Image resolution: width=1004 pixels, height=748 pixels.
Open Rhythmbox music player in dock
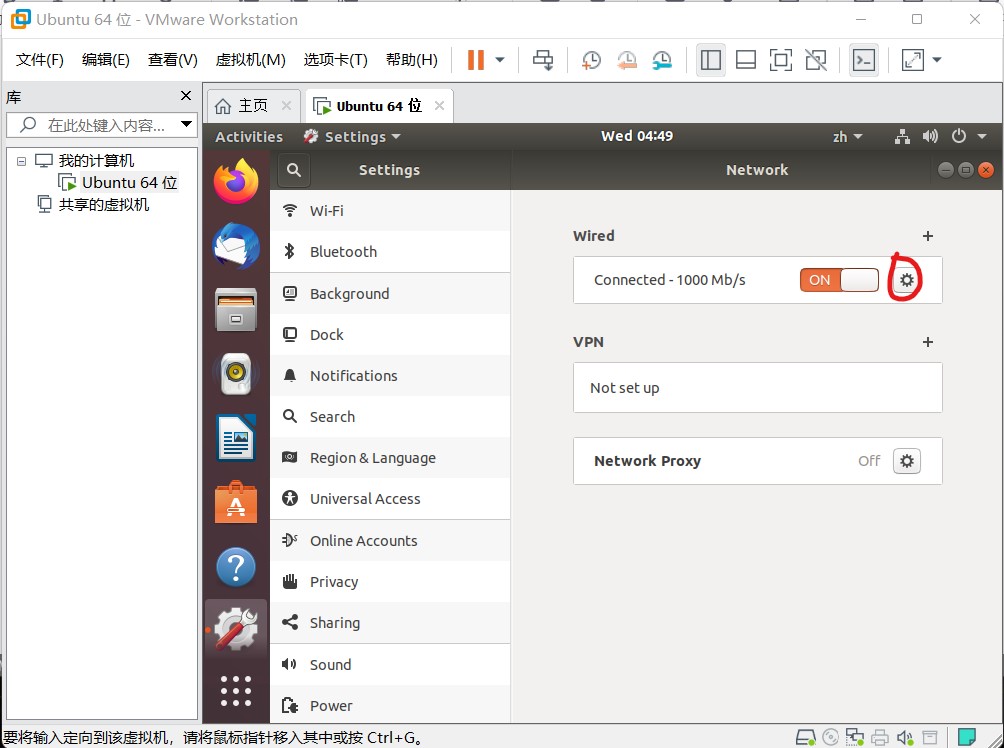pyautogui.click(x=236, y=374)
